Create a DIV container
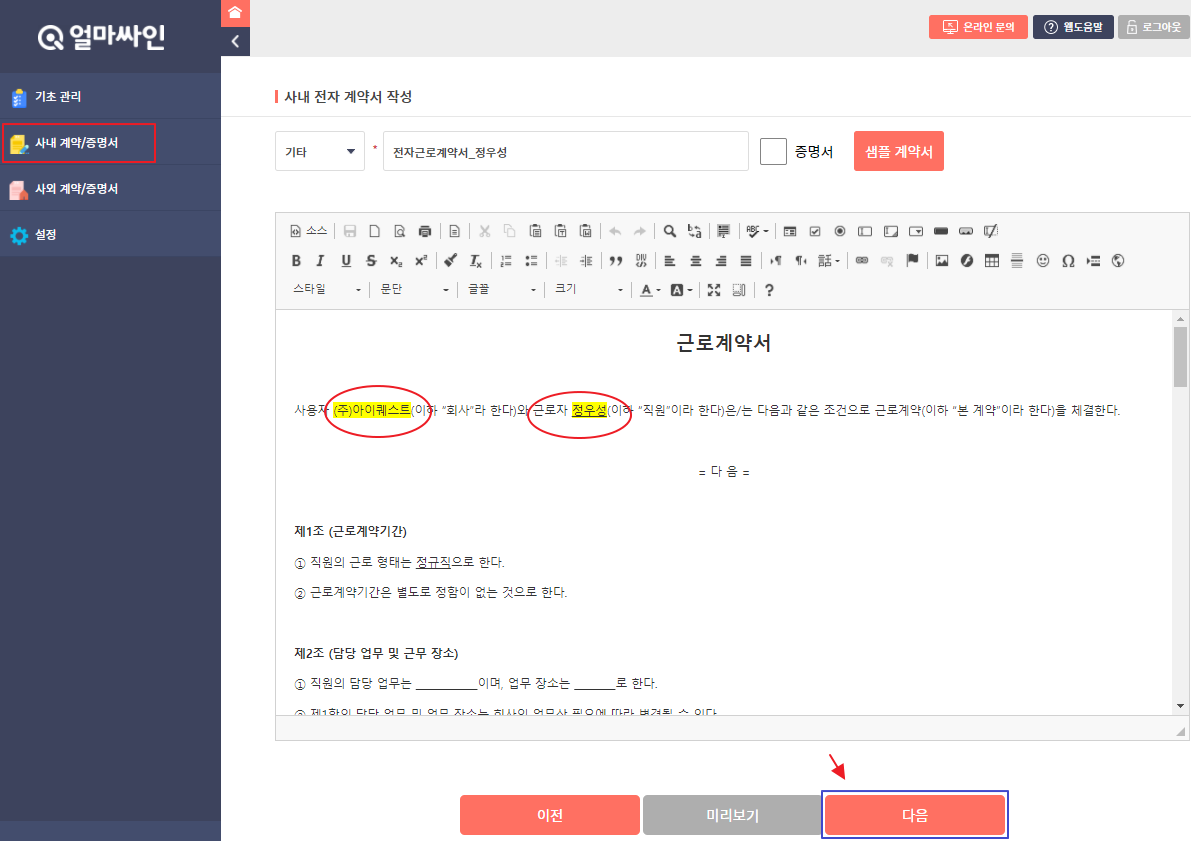 click(x=641, y=260)
